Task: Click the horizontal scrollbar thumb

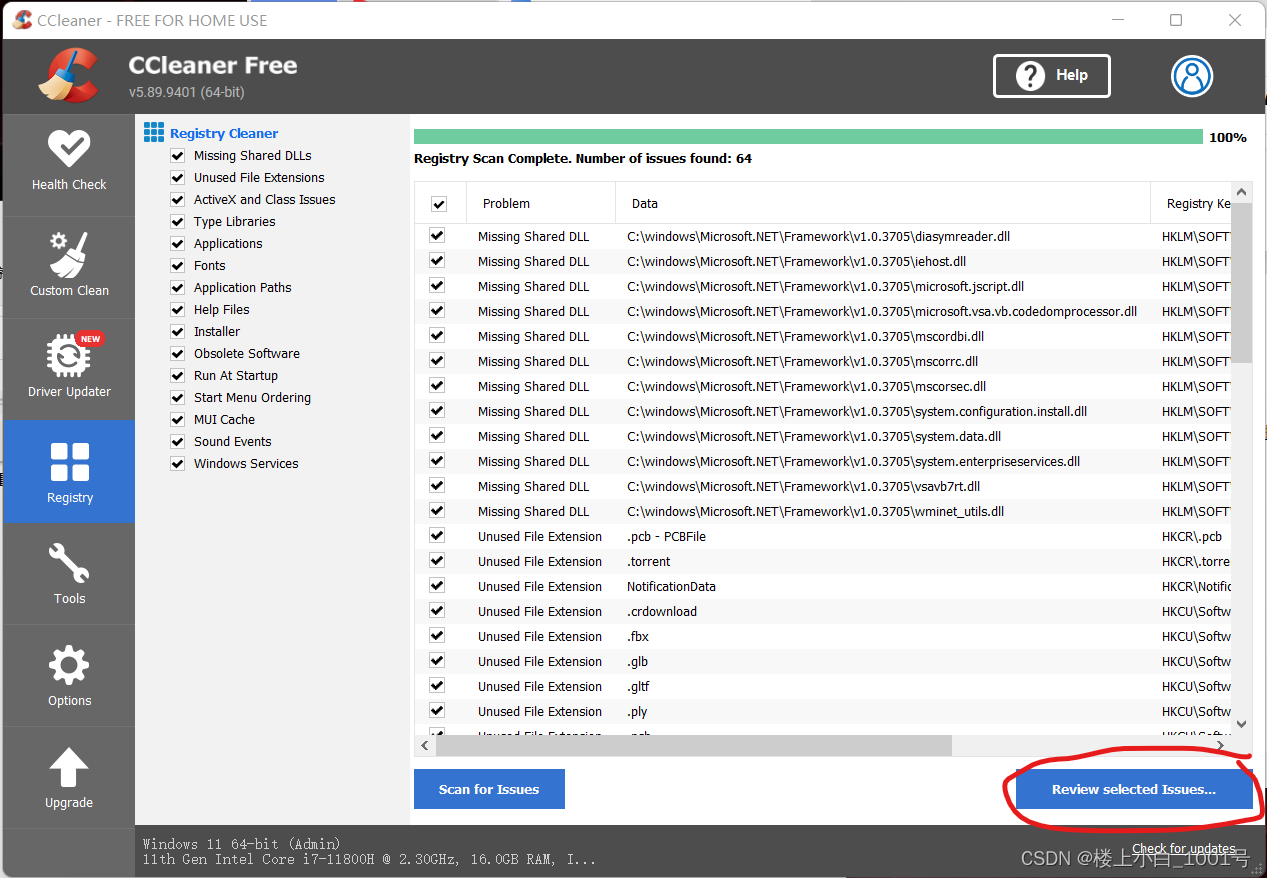Action: point(694,746)
